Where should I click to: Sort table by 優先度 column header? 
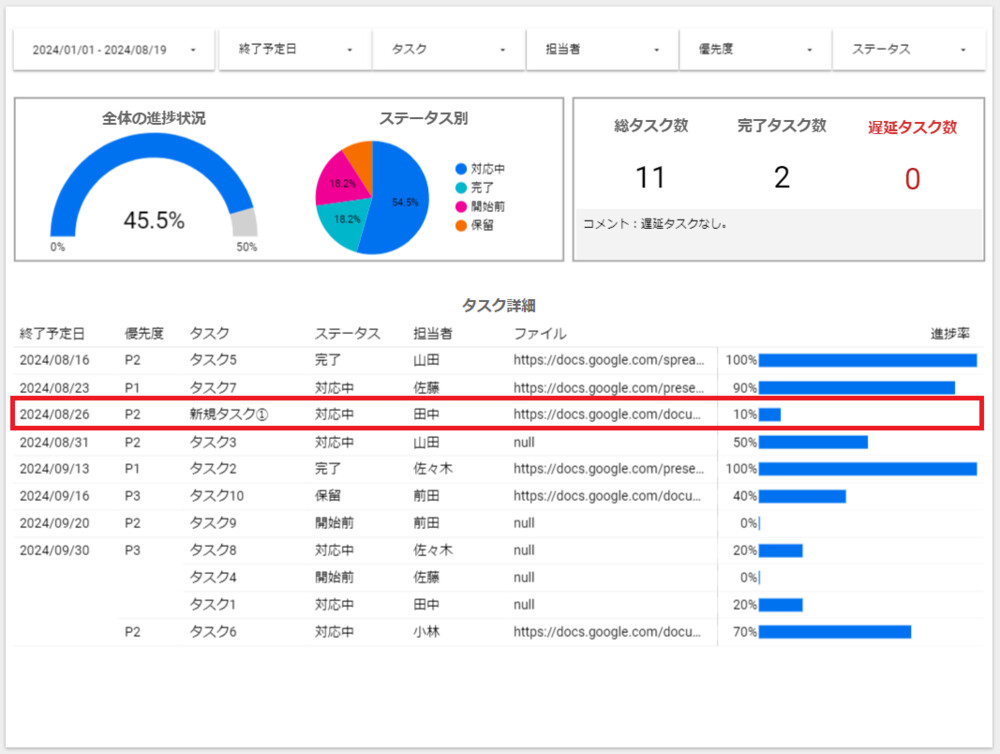(144, 333)
